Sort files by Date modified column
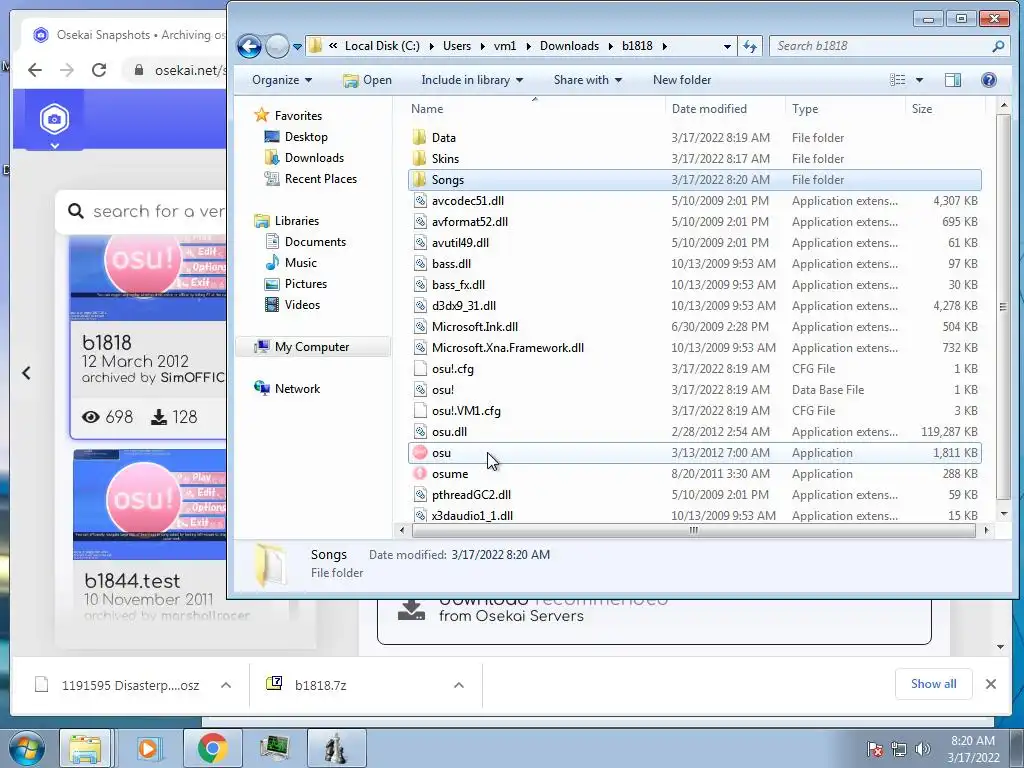1024x768 pixels. point(726,109)
